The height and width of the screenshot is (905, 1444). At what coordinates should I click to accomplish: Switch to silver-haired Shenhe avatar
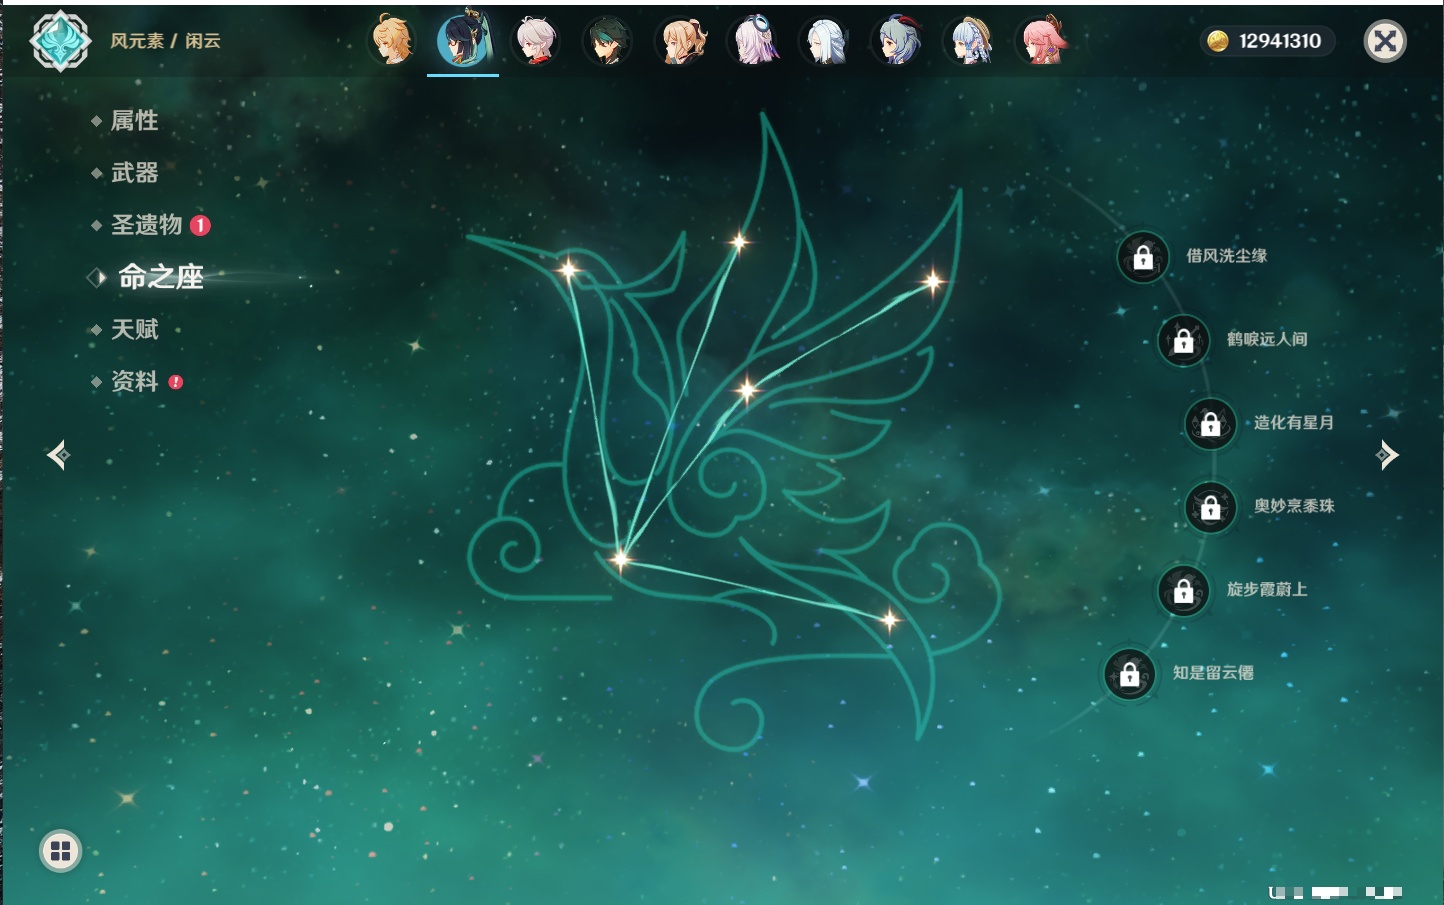coord(825,41)
